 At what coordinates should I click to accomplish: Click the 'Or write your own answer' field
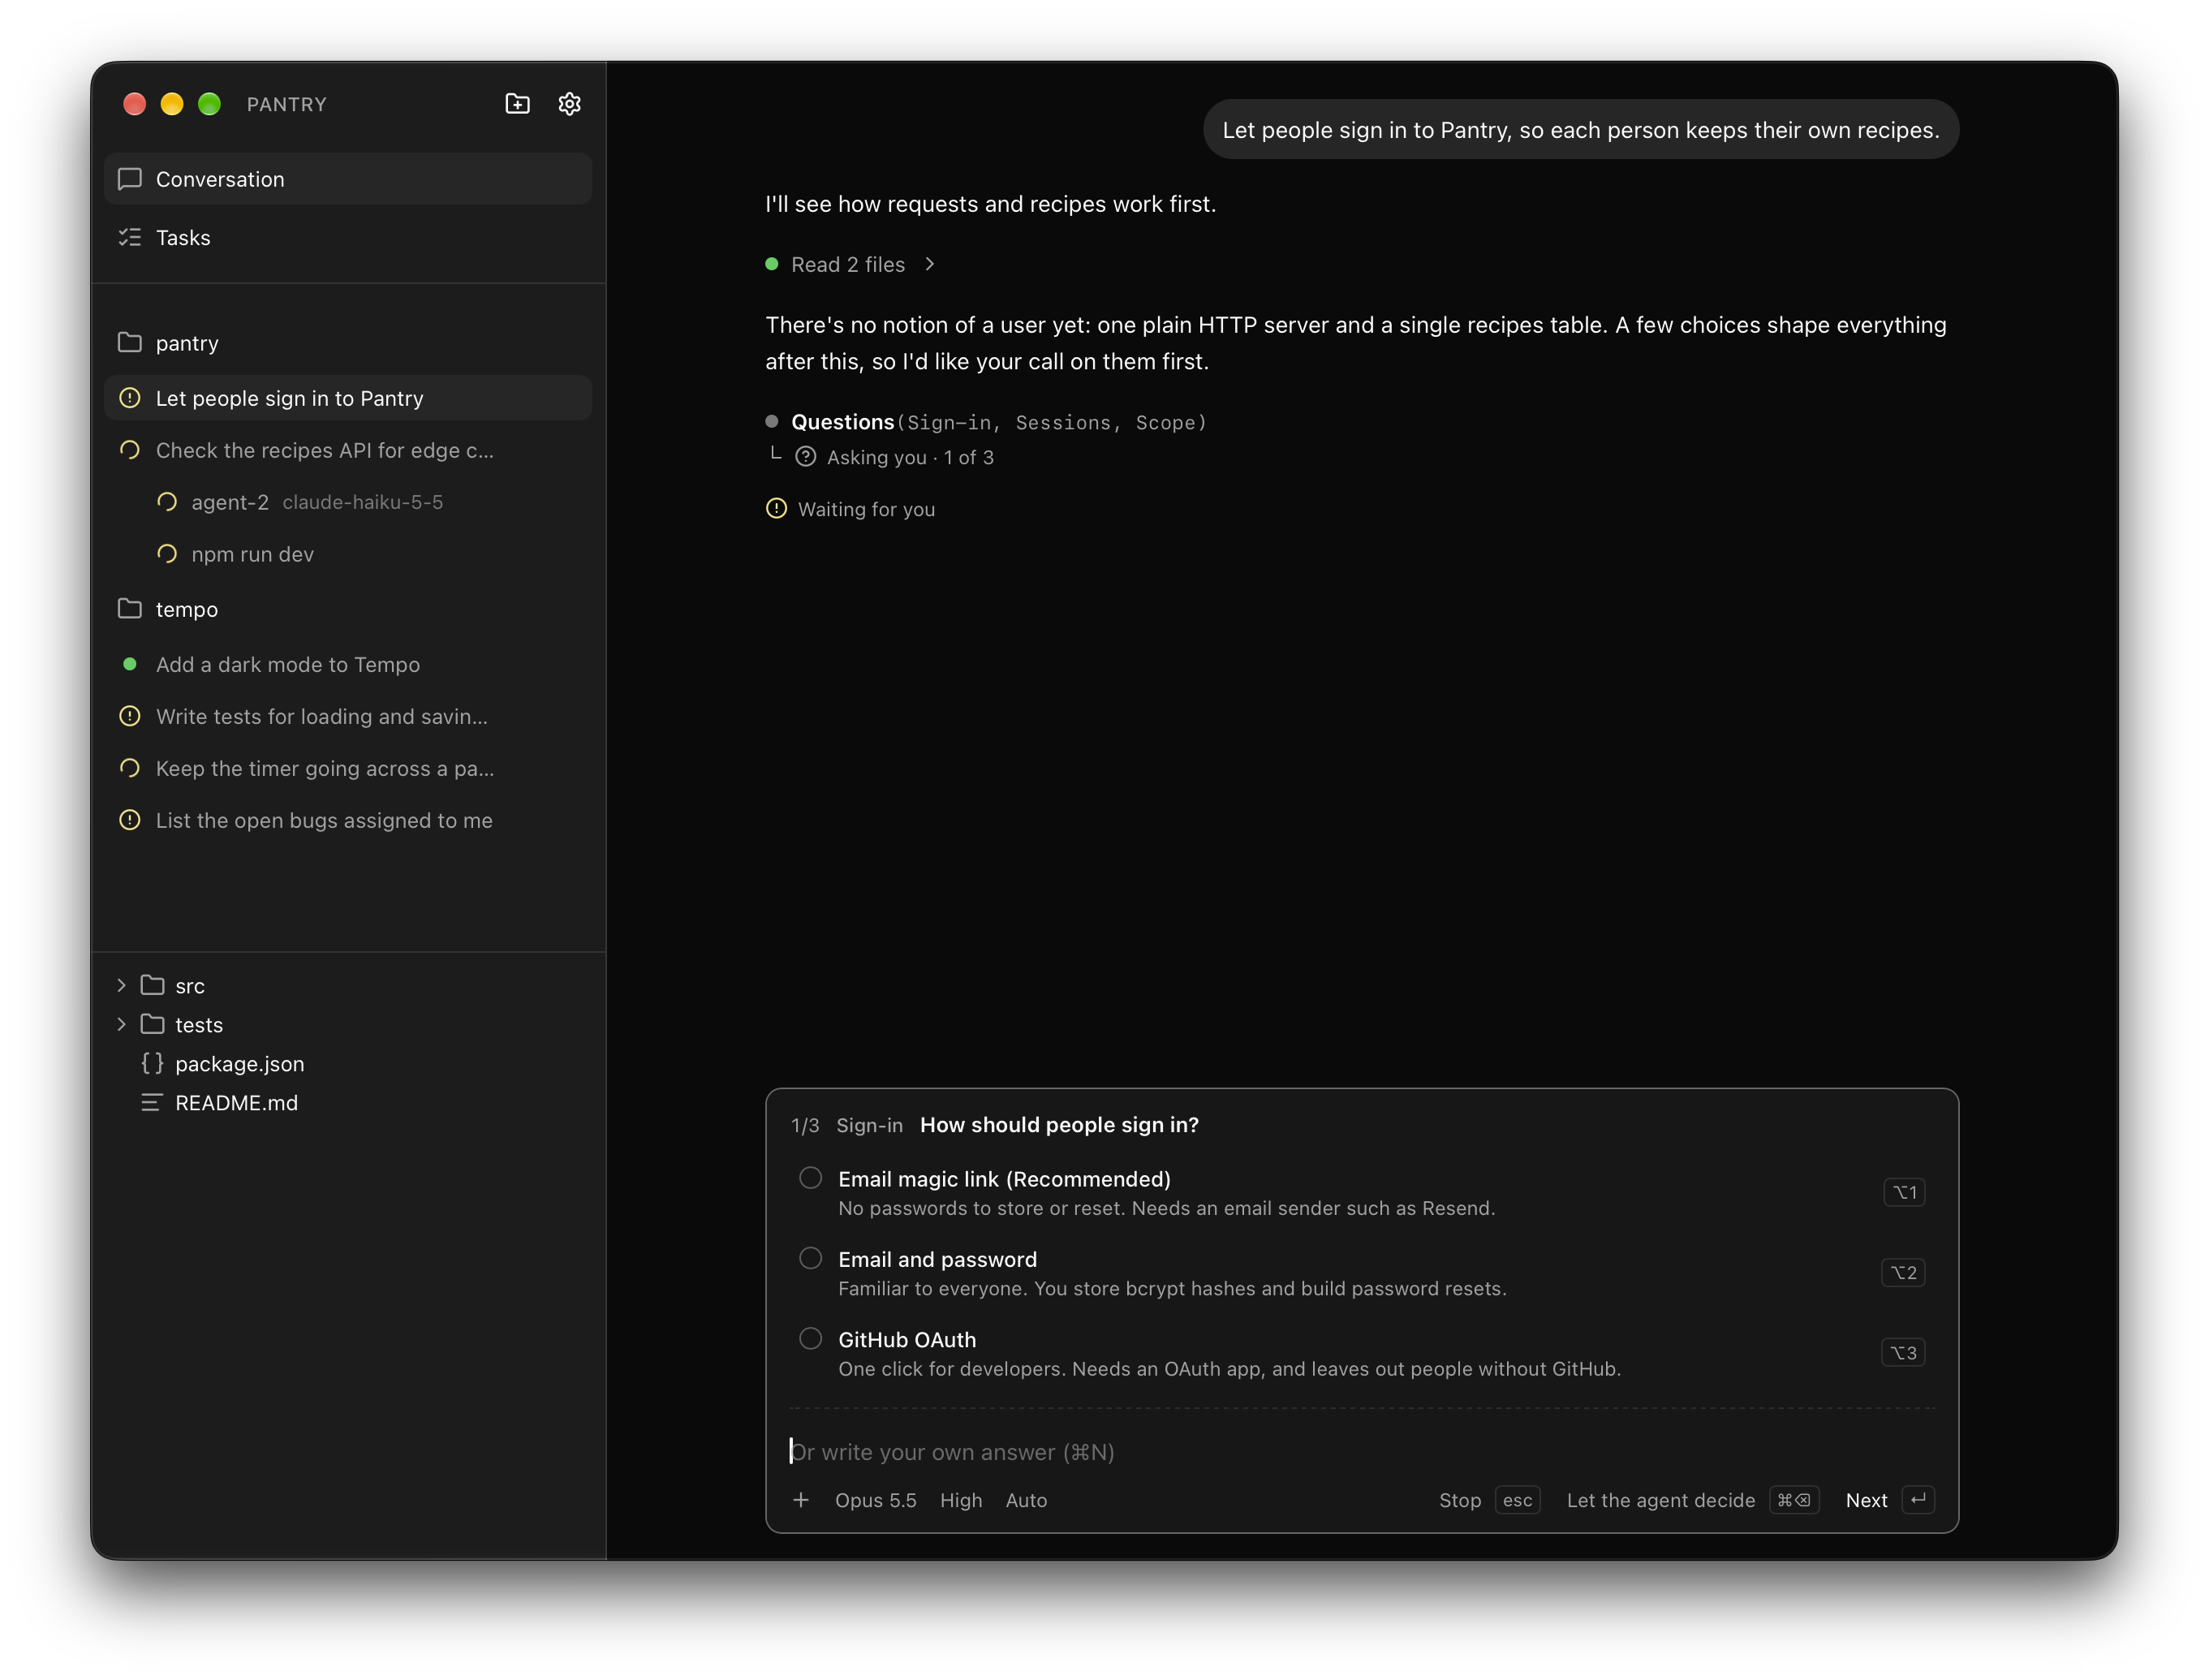[1362, 1452]
